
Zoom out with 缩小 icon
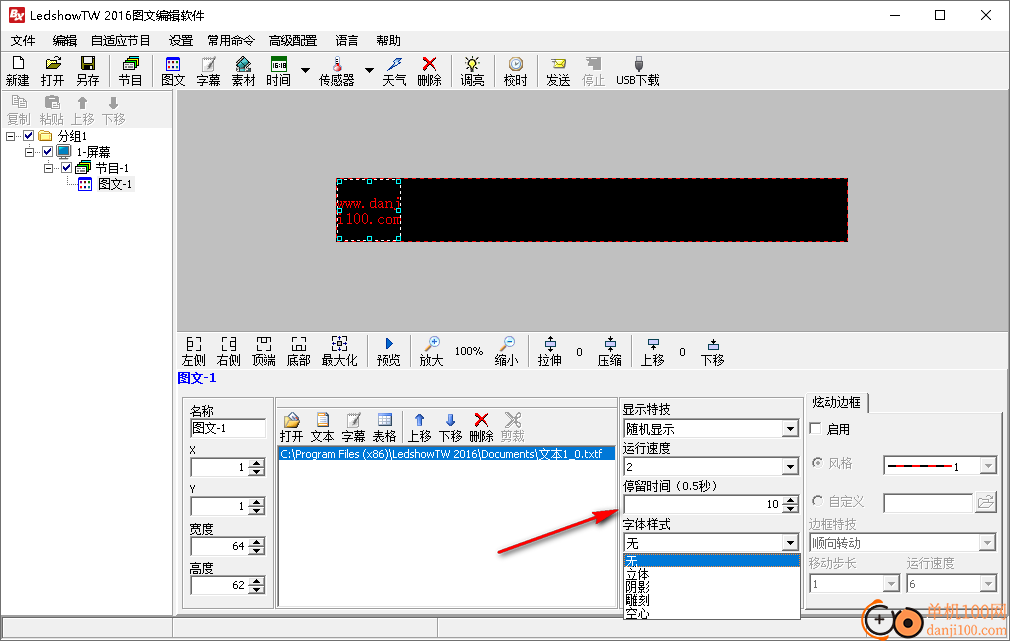pos(506,351)
